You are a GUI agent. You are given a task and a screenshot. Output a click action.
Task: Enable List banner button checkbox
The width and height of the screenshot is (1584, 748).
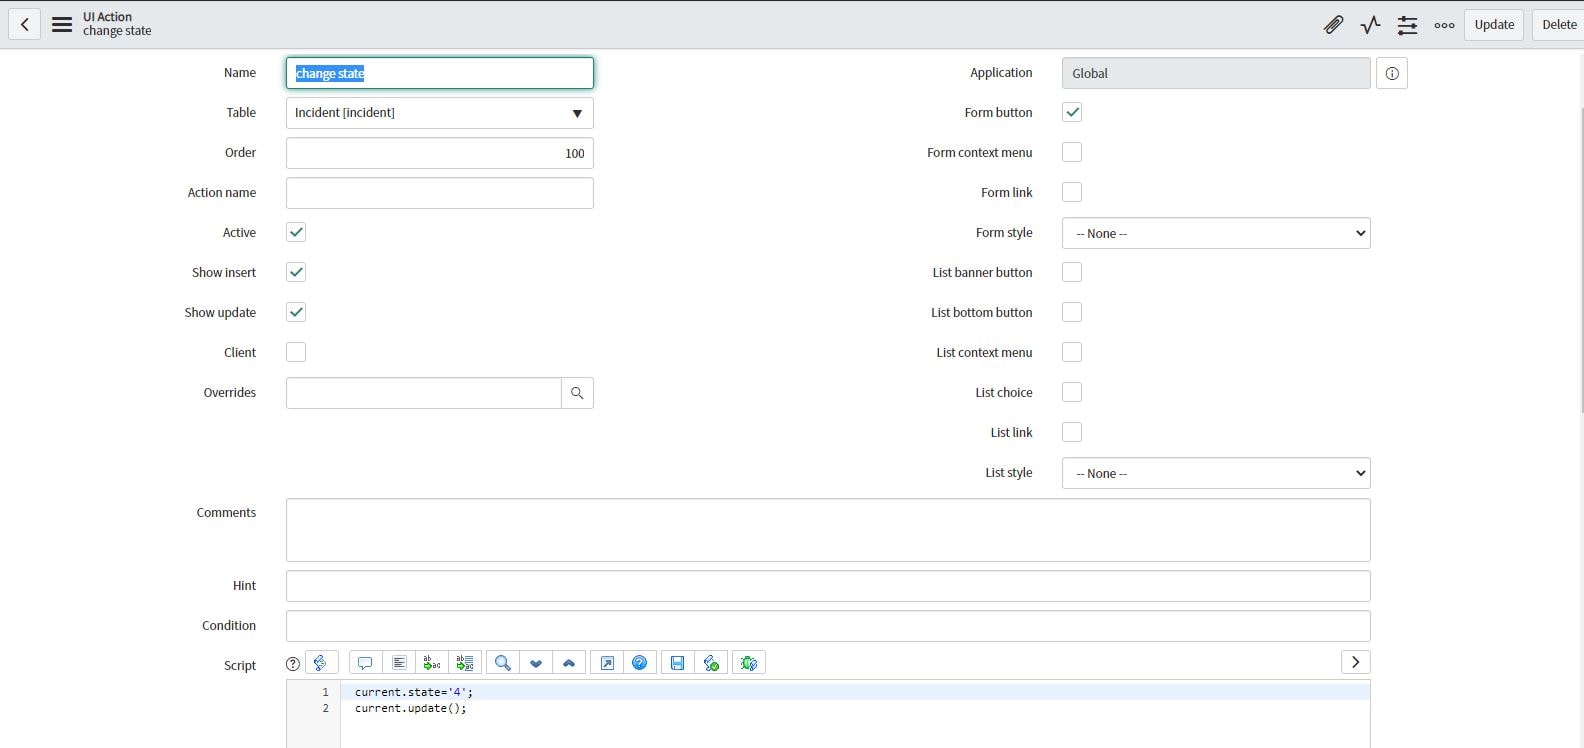coord(1072,272)
